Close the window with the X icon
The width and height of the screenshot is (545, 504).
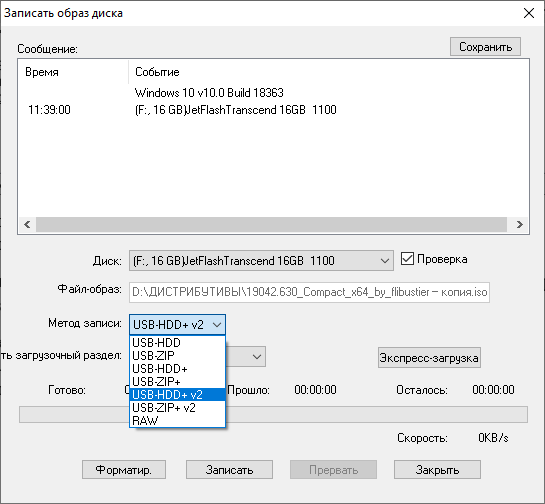click(529, 13)
